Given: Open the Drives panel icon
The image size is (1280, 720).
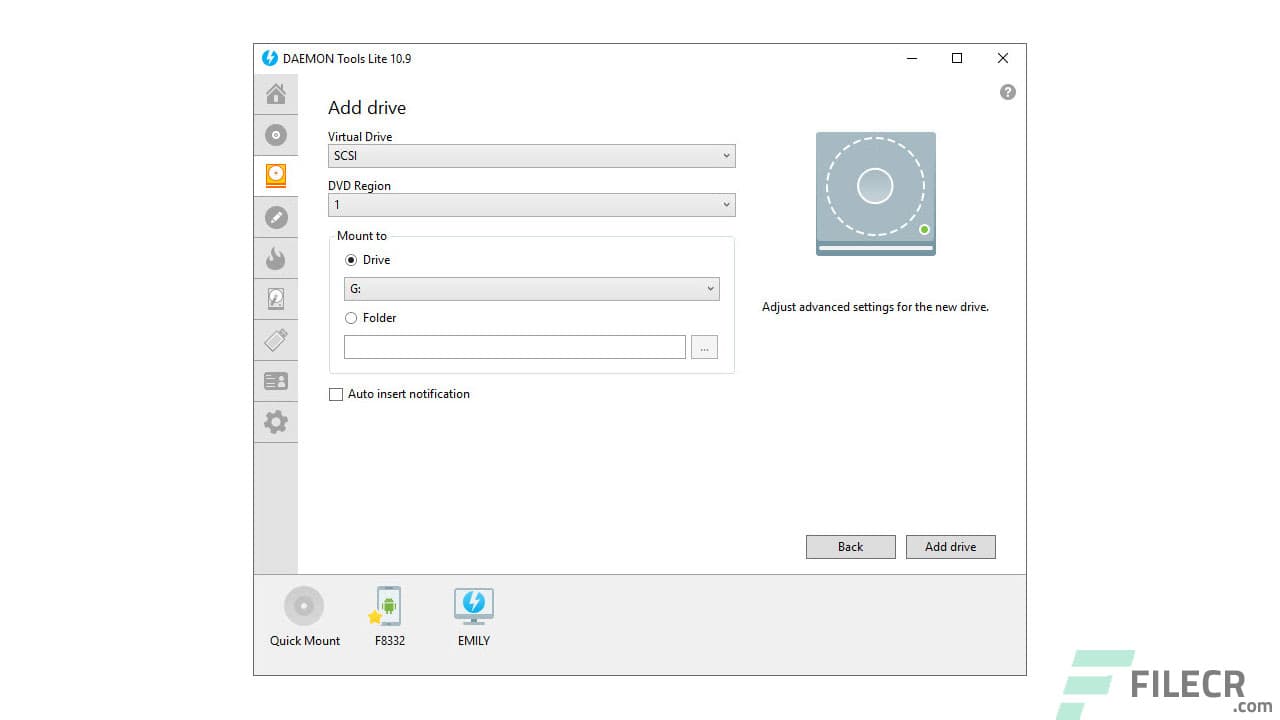Looking at the screenshot, I should click(276, 175).
